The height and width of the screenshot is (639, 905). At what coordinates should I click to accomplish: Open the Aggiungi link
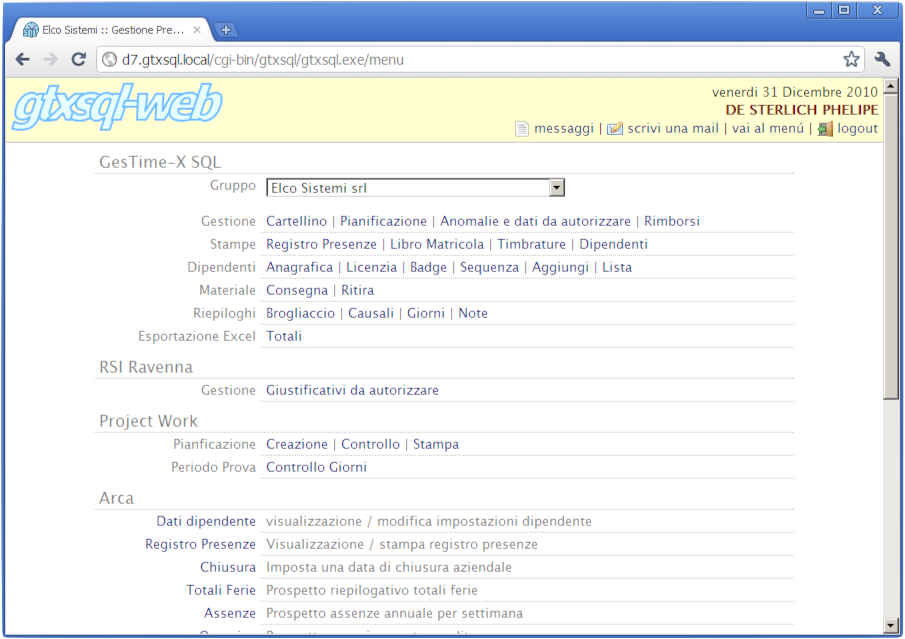point(560,267)
